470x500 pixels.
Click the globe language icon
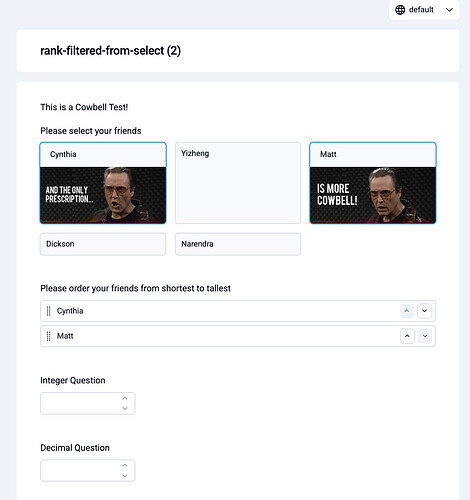[x=400, y=10]
